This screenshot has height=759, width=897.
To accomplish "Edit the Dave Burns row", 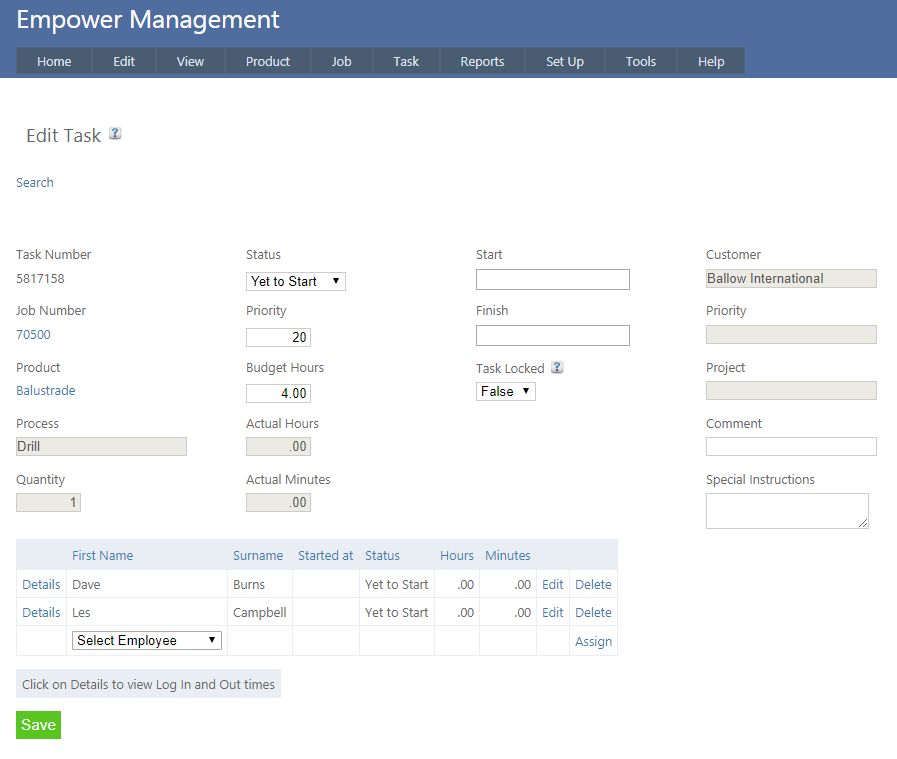I will click(x=552, y=585).
